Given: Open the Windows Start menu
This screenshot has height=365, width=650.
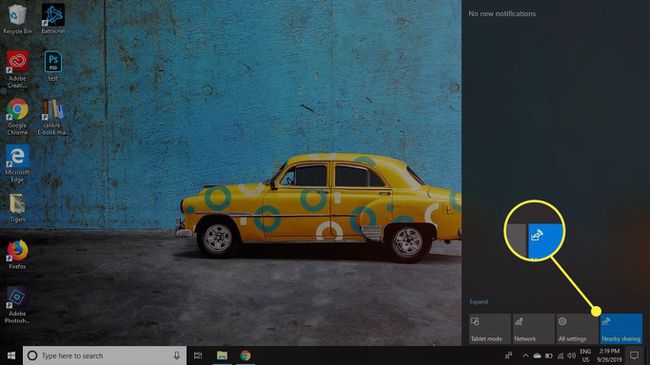Looking at the screenshot, I should (11, 355).
